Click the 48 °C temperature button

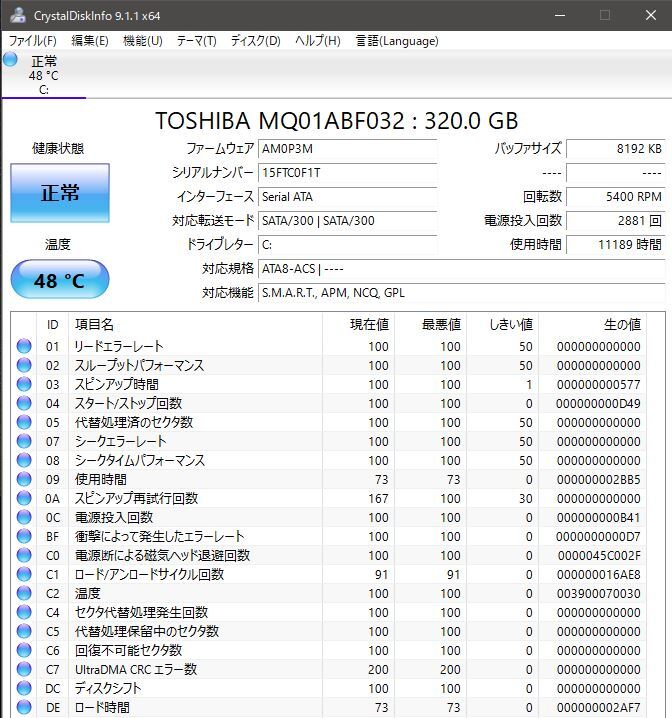pyautogui.click(x=60, y=279)
